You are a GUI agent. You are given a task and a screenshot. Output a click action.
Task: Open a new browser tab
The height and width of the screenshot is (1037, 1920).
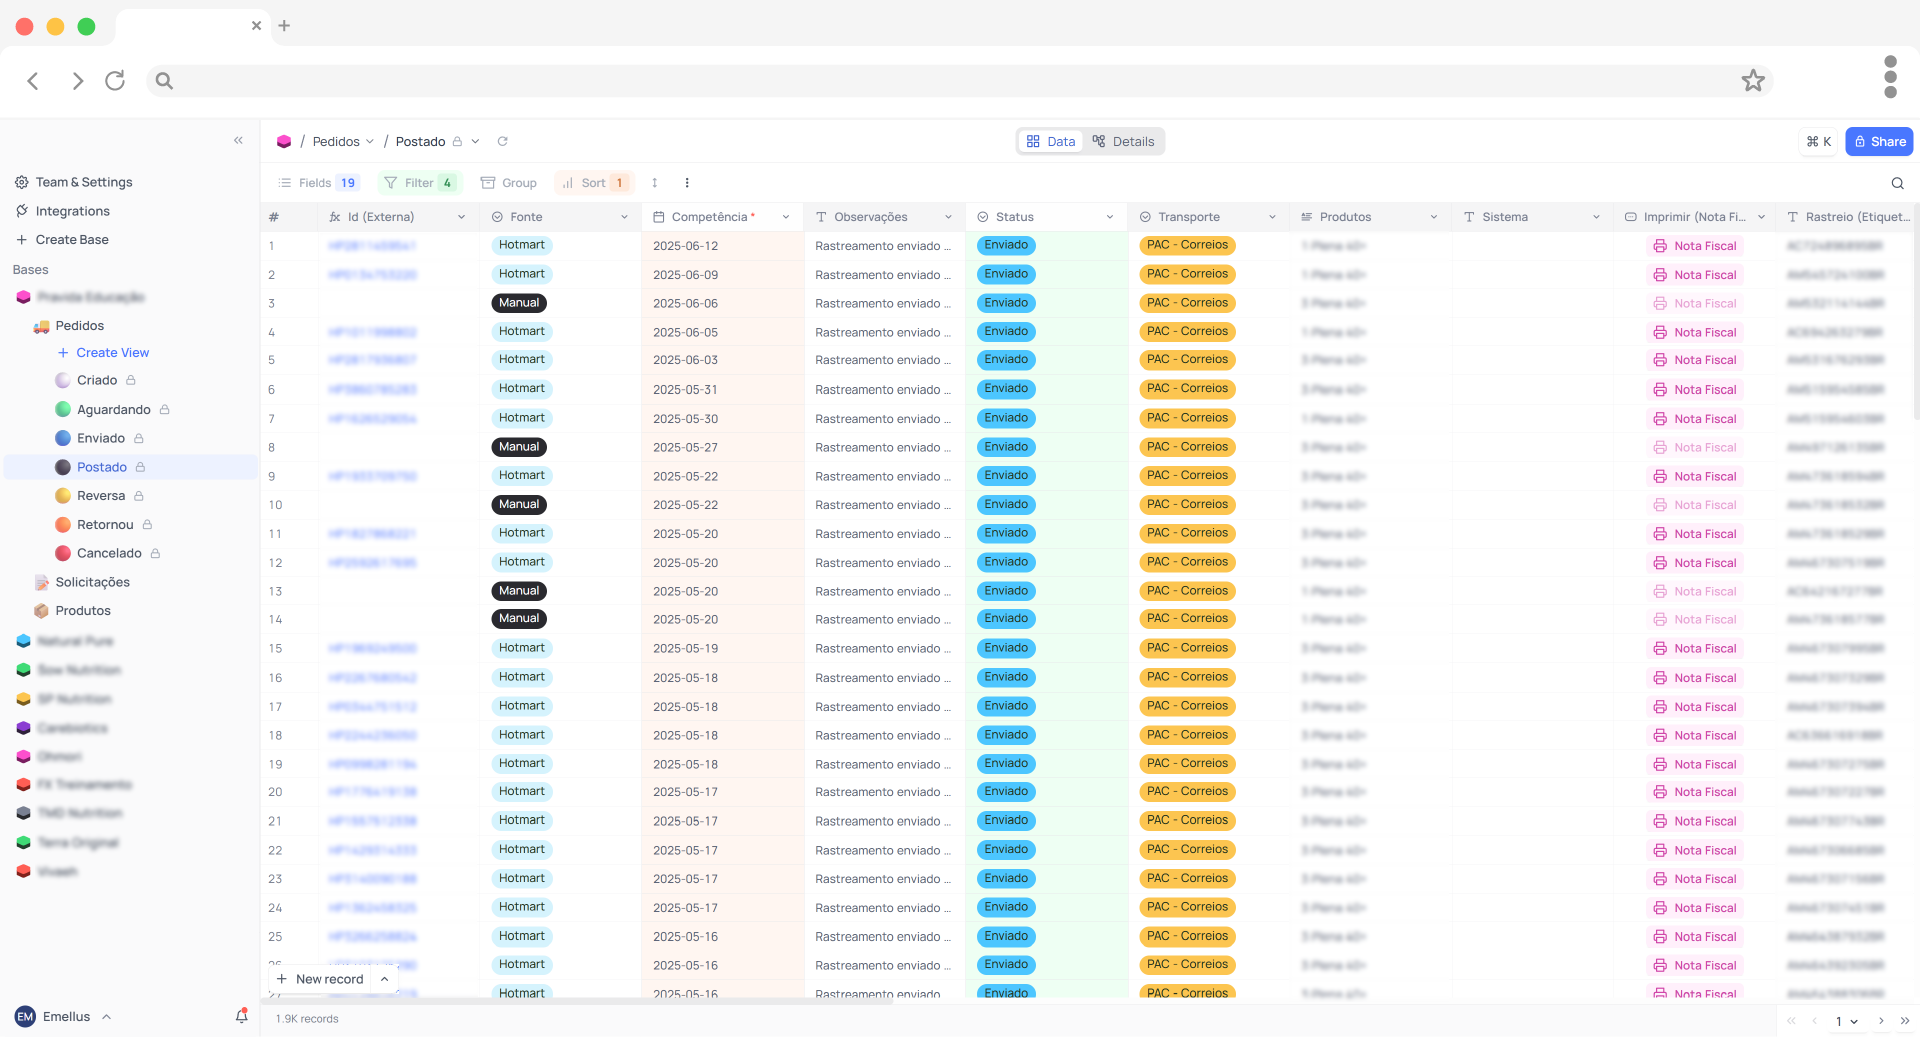tap(284, 26)
